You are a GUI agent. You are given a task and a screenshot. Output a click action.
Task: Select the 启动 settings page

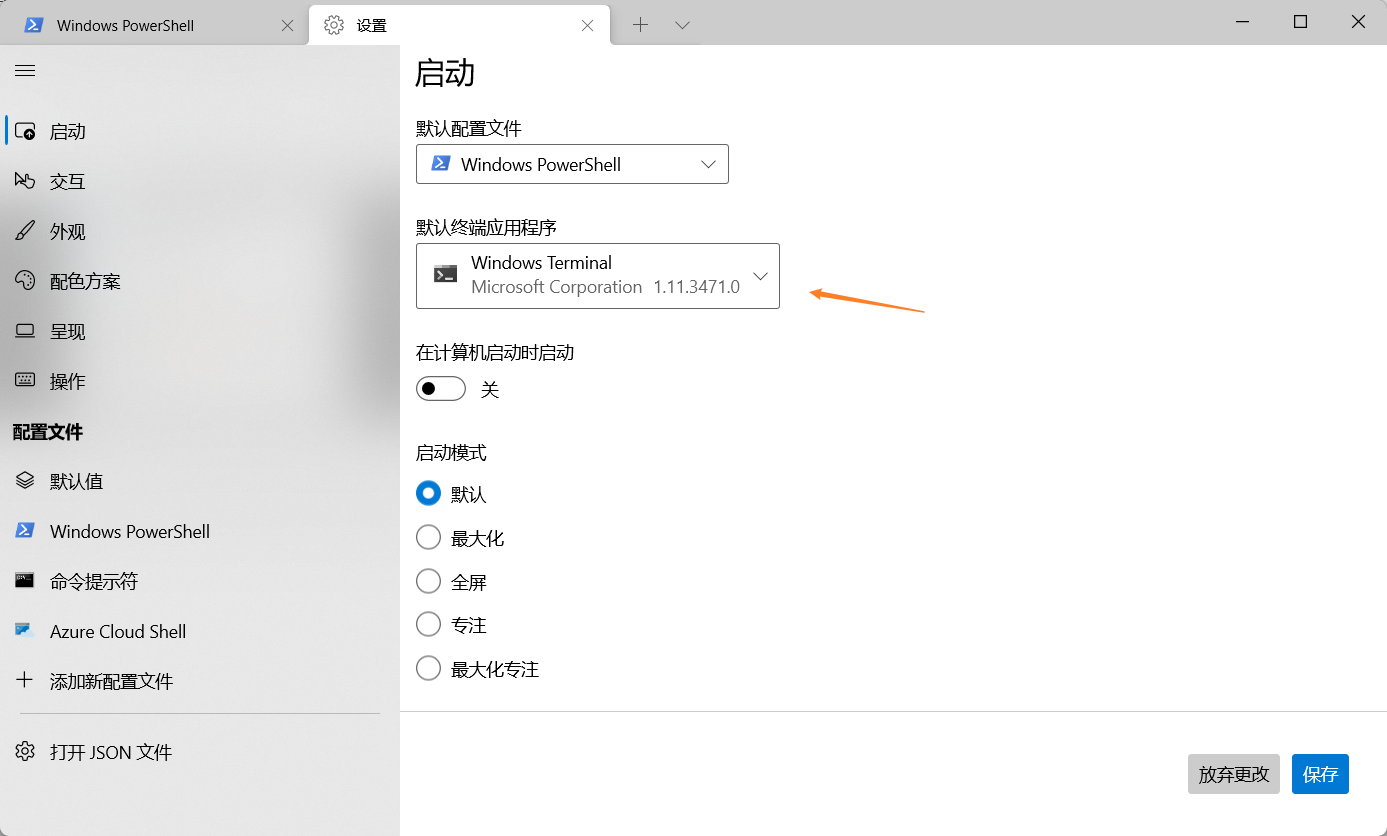pos(200,131)
